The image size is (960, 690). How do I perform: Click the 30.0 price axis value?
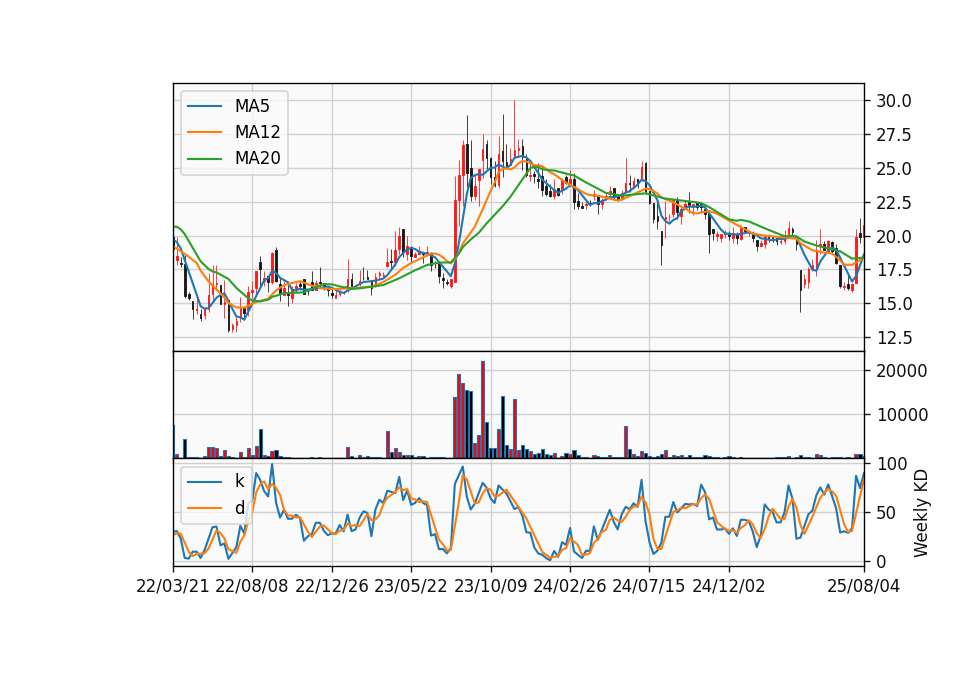893,101
